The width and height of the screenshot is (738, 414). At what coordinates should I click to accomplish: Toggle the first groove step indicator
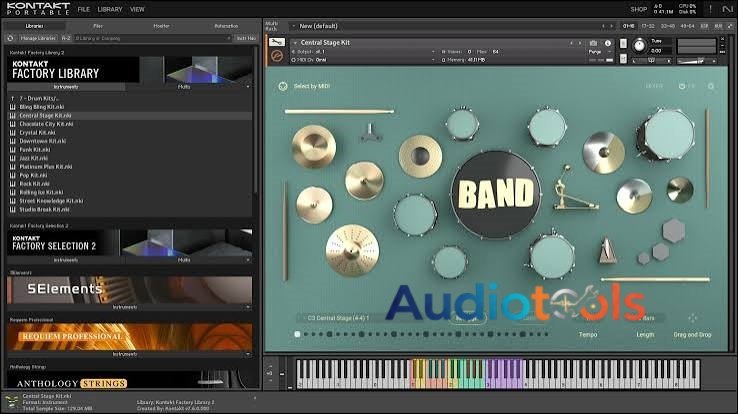tap(297, 334)
